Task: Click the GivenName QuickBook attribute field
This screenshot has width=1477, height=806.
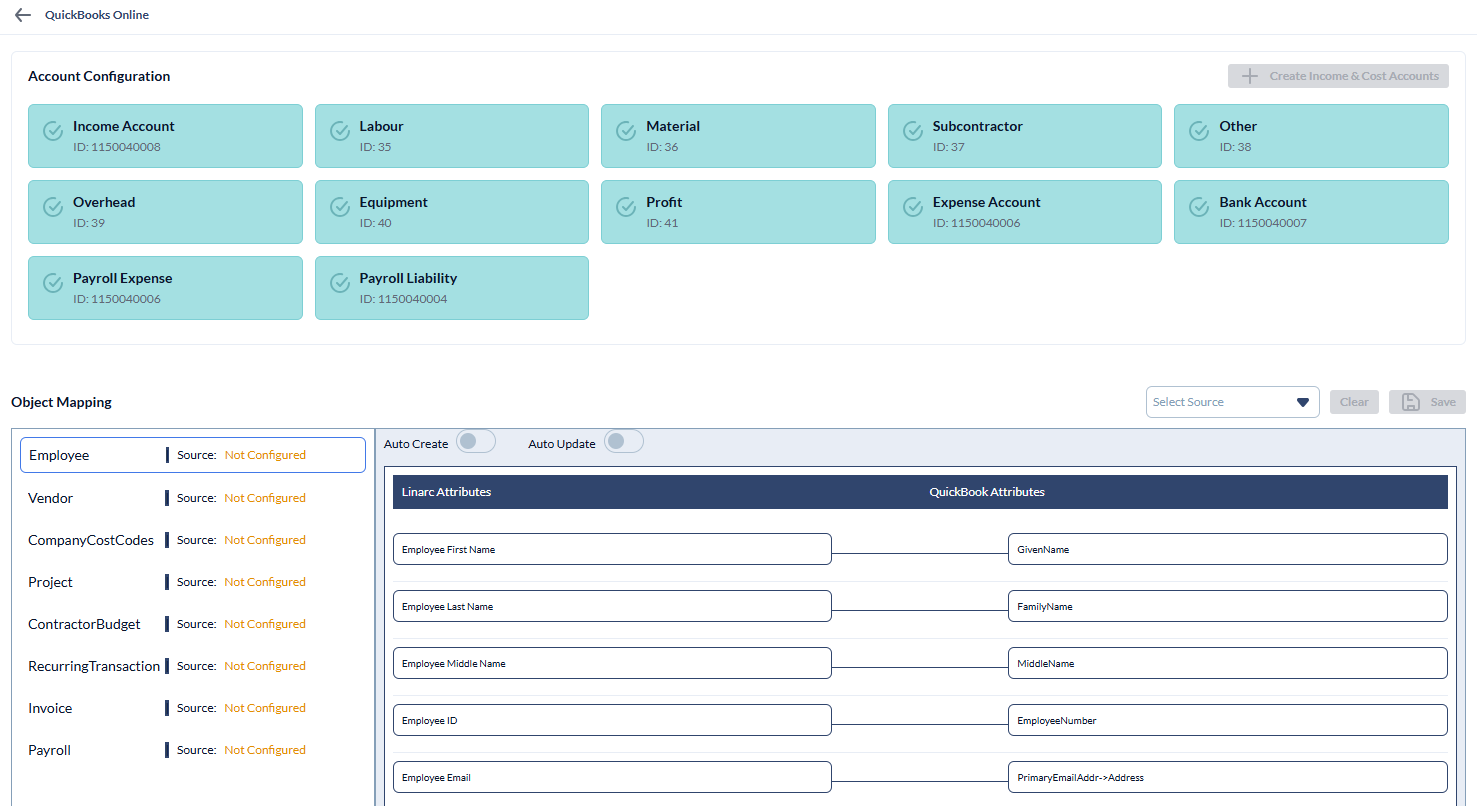Action: pos(1228,549)
